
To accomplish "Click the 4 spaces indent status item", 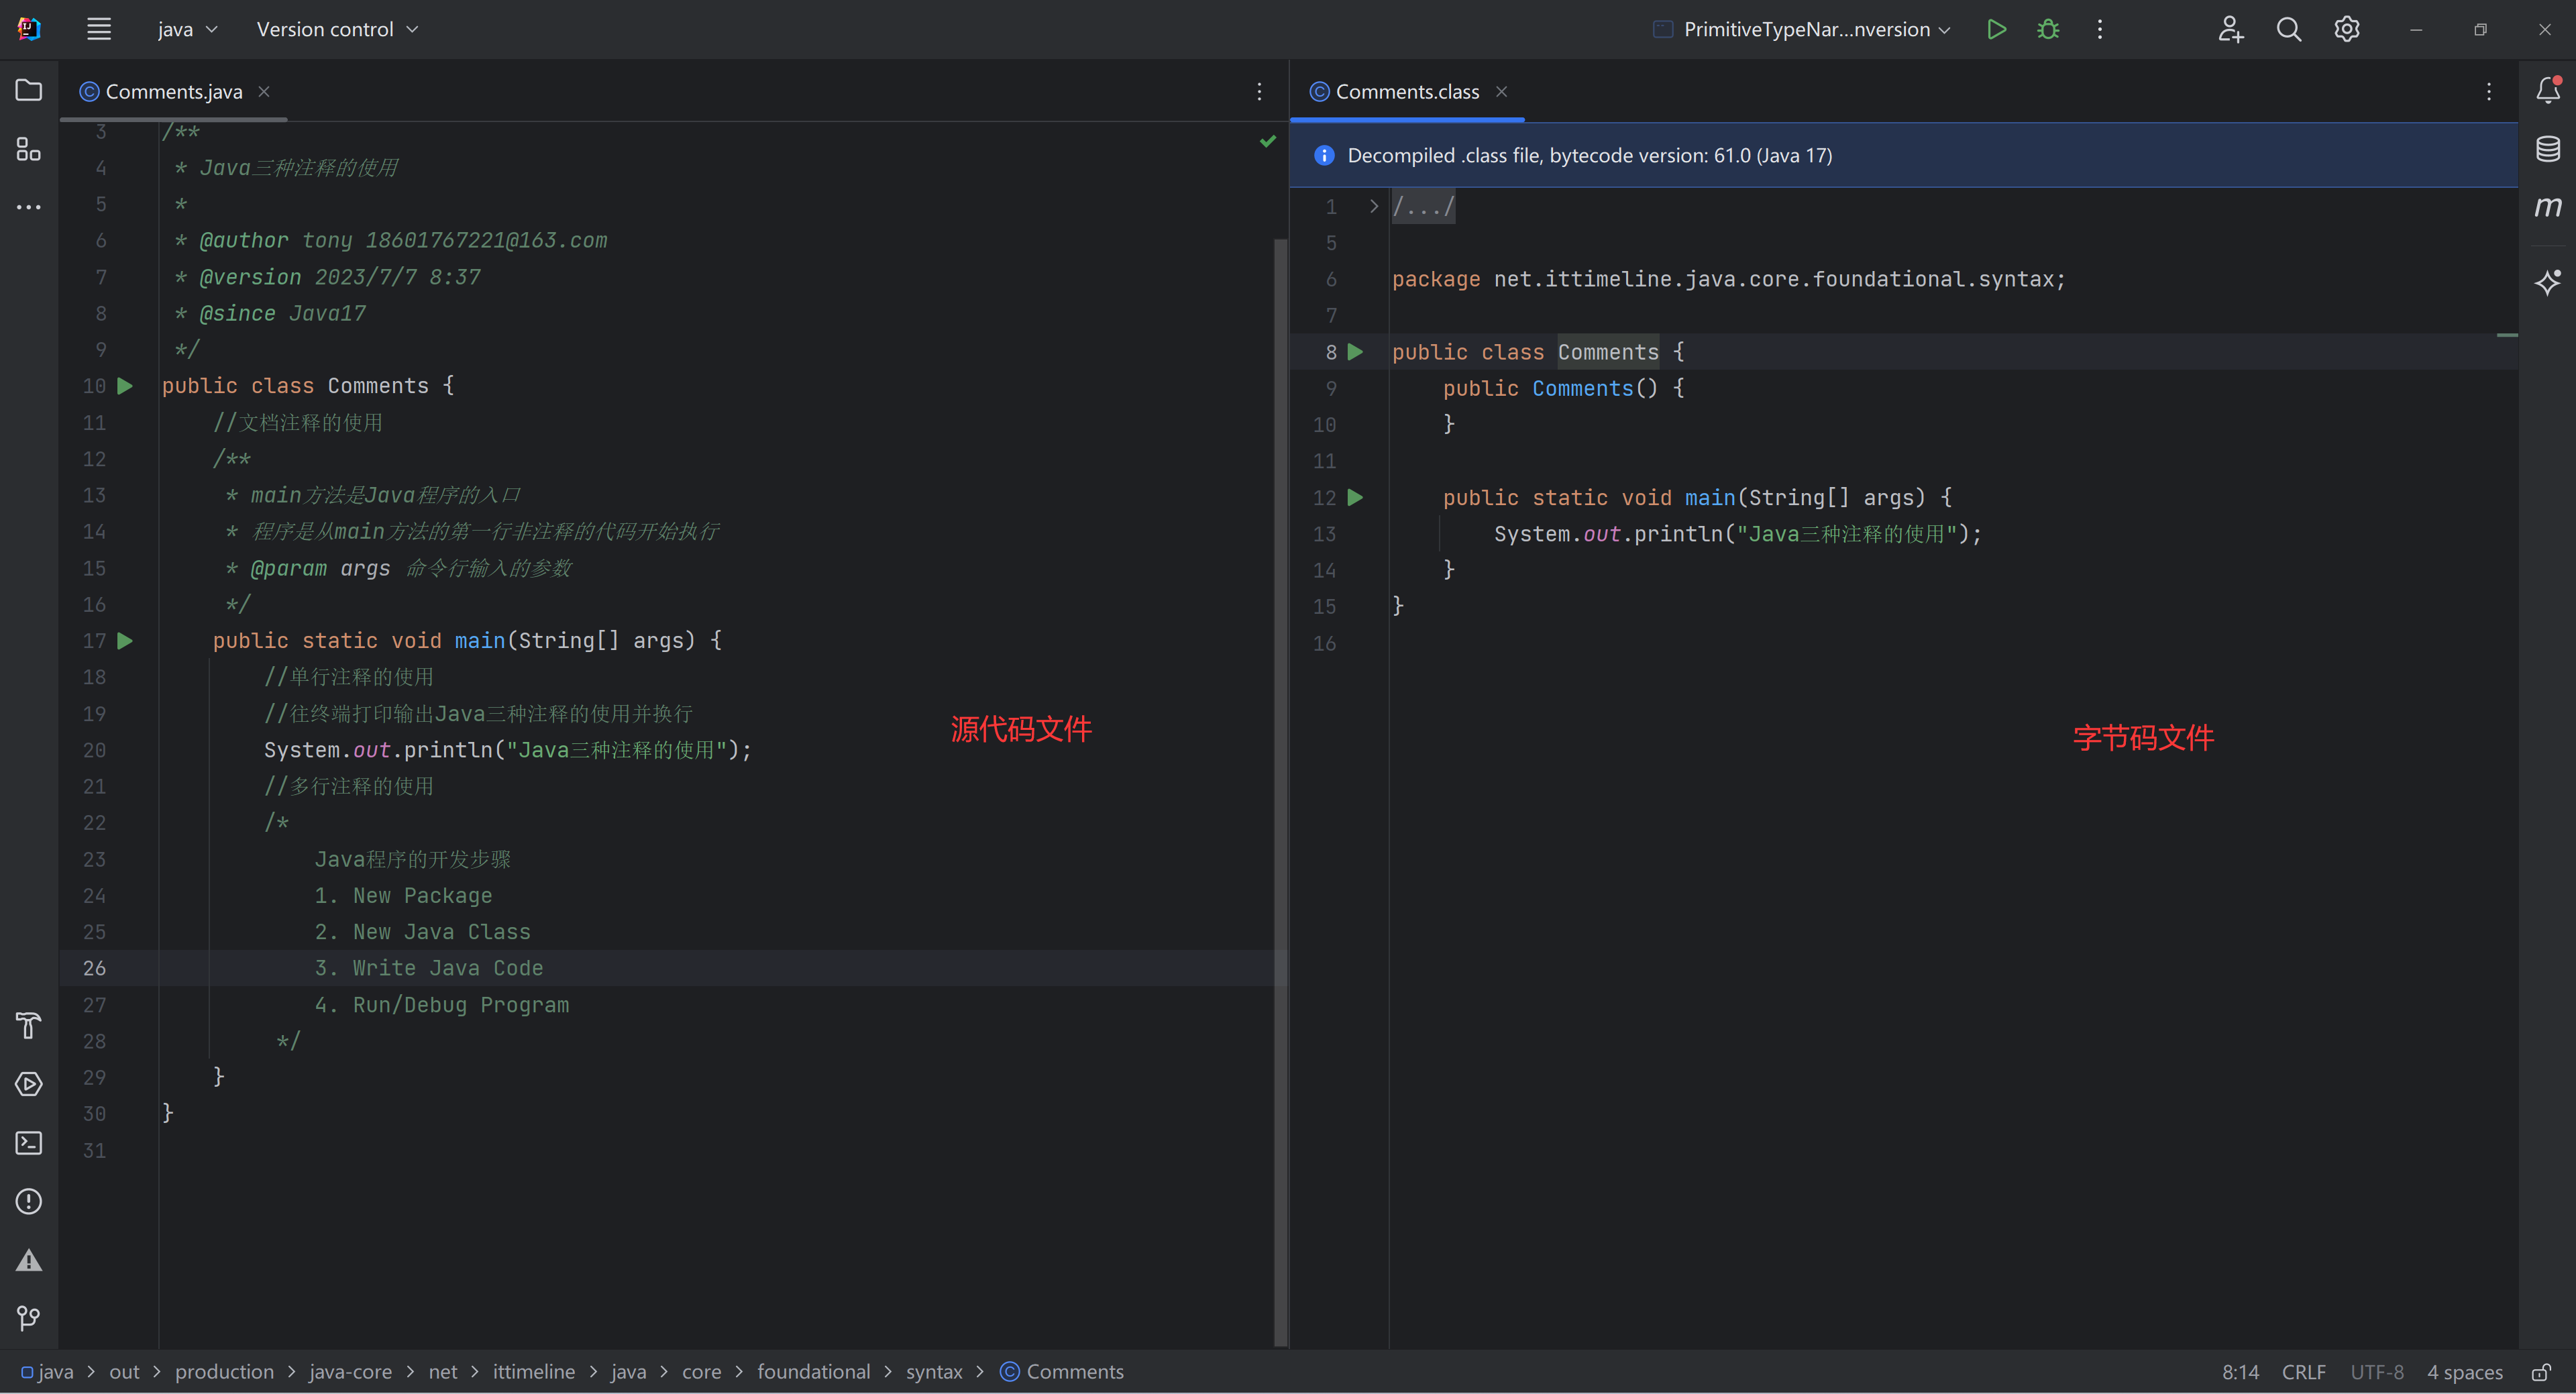I will point(2465,1372).
